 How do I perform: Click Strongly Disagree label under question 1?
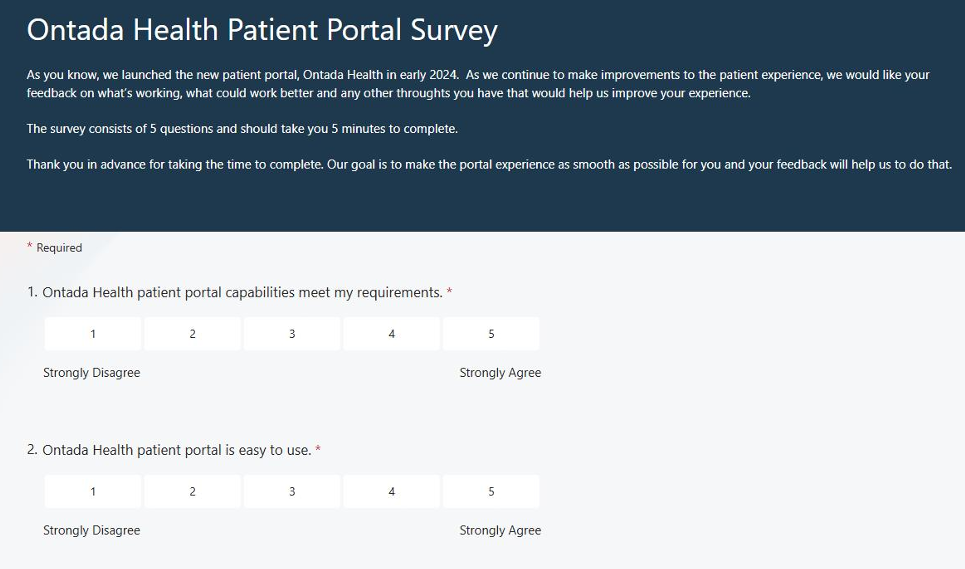(x=91, y=373)
